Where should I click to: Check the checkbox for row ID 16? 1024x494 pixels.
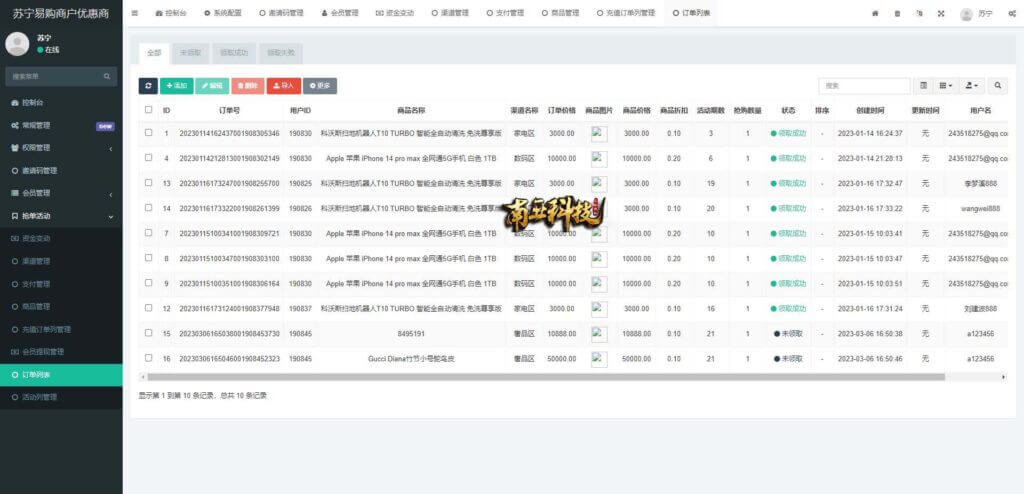tap(148, 358)
